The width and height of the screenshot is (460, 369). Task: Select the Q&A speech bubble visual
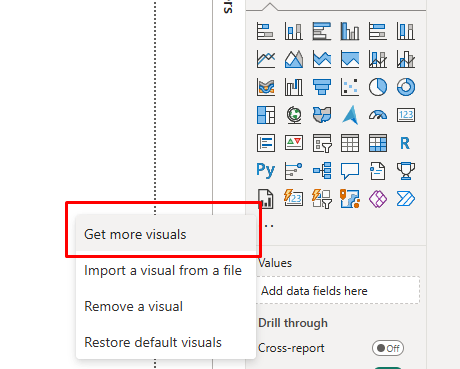point(350,171)
